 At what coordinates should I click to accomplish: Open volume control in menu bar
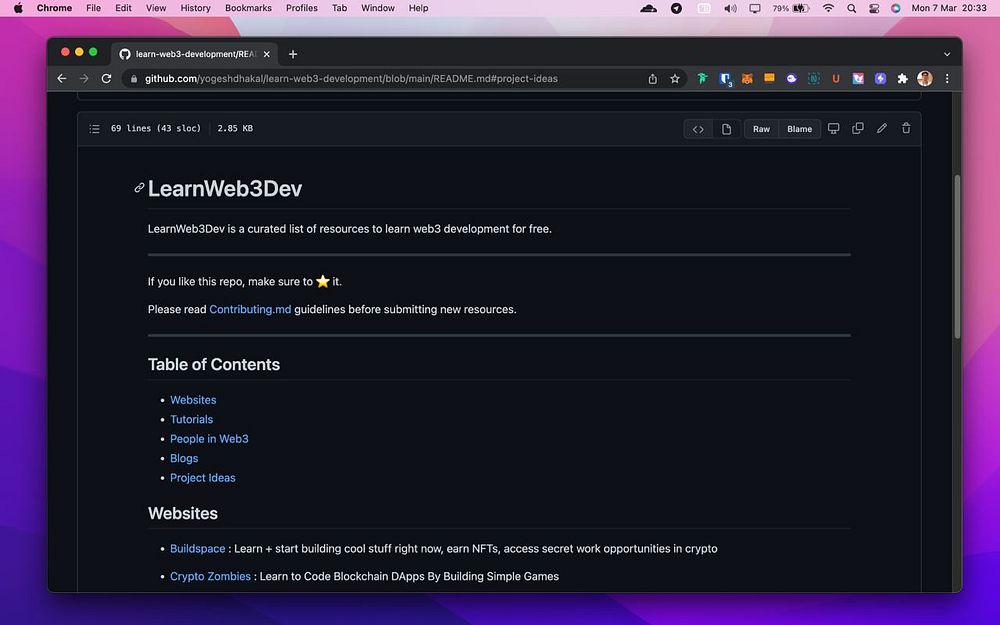click(730, 8)
